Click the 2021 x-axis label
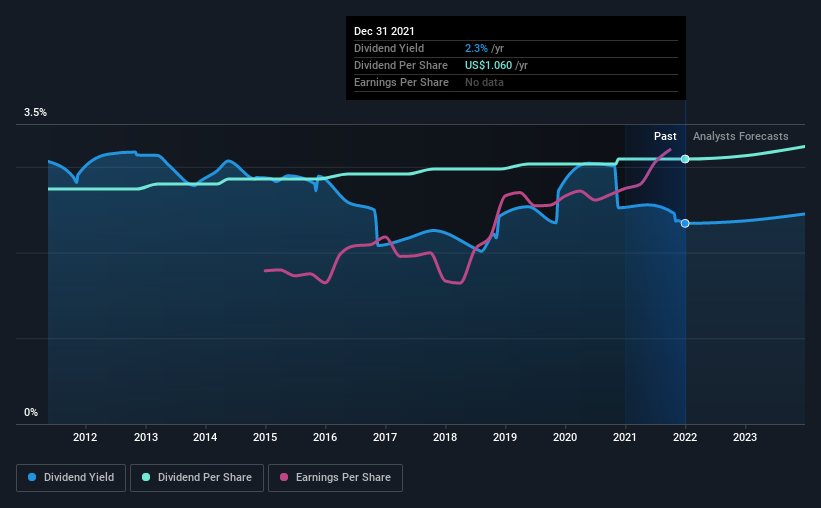 pyautogui.click(x=625, y=437)
